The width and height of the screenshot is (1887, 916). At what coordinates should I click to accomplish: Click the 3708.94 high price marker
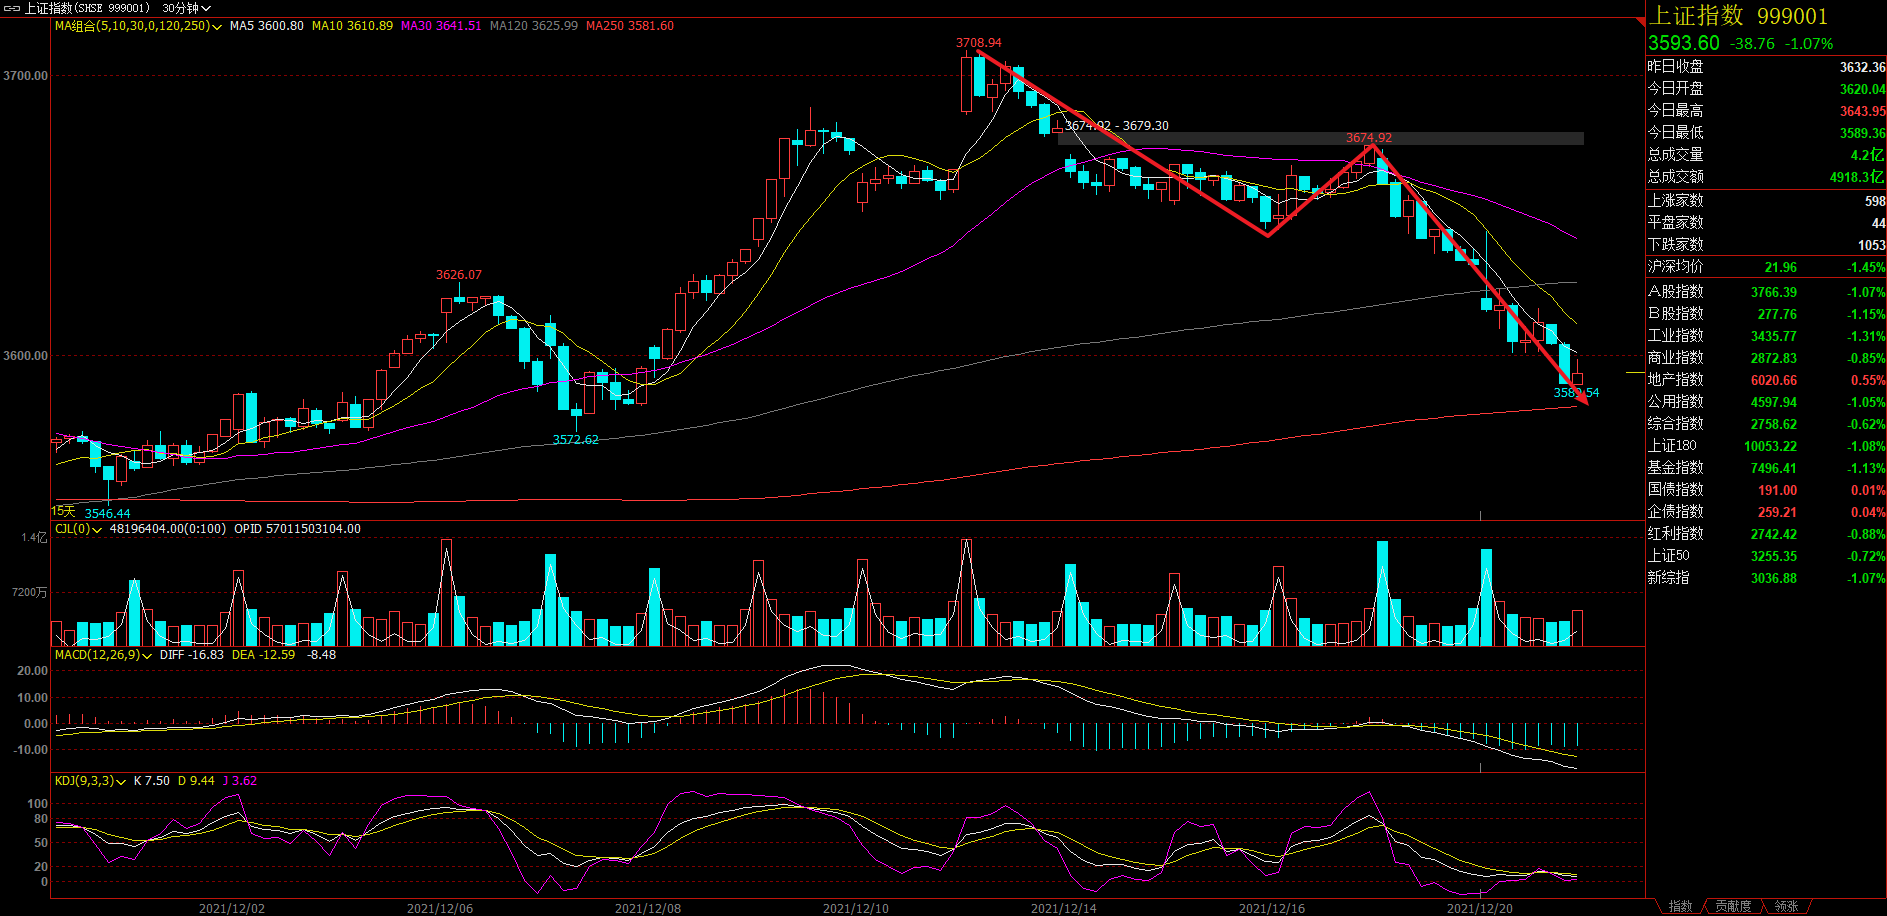coord(978,43)
